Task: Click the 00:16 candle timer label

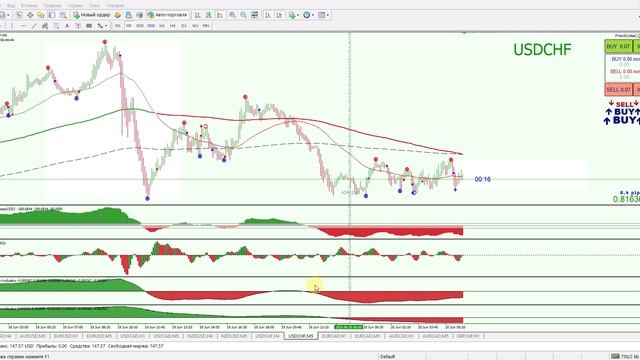Action: point(482,179)
